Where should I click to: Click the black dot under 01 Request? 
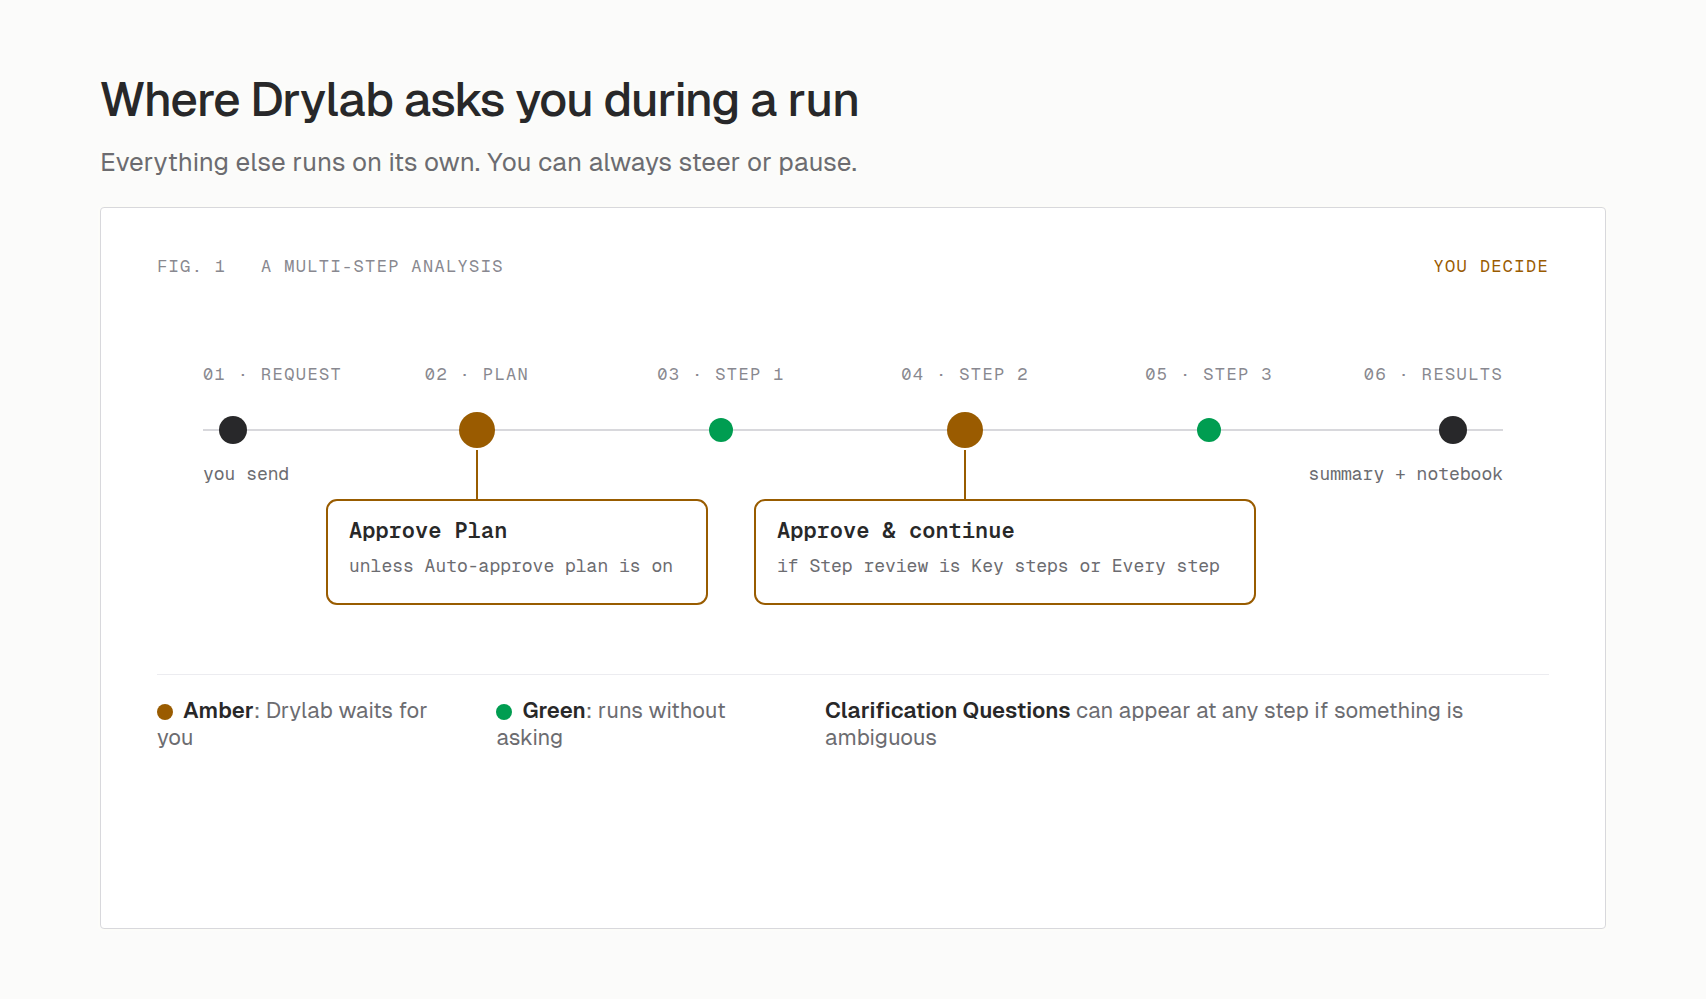tap(233, 430)
